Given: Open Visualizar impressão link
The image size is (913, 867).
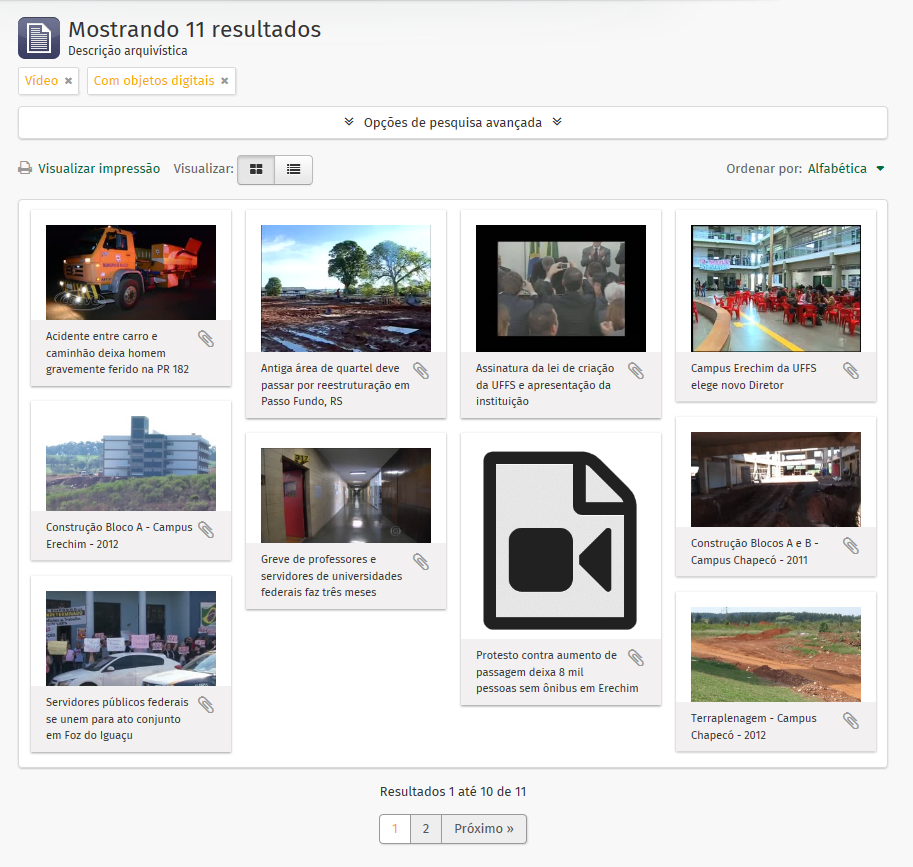Looking at the screenshot, I should tap(99, 168).
